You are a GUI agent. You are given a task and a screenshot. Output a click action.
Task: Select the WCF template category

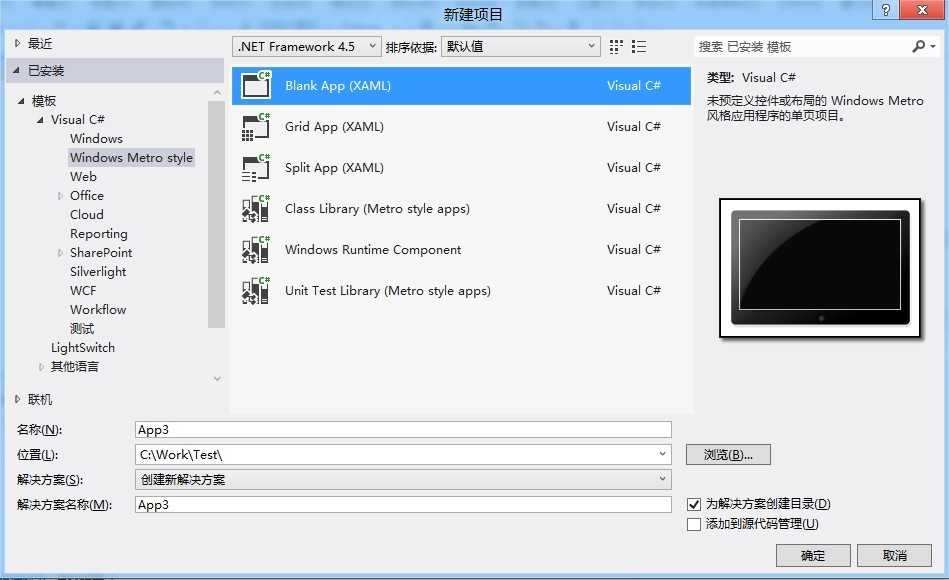tap(83, 291)
